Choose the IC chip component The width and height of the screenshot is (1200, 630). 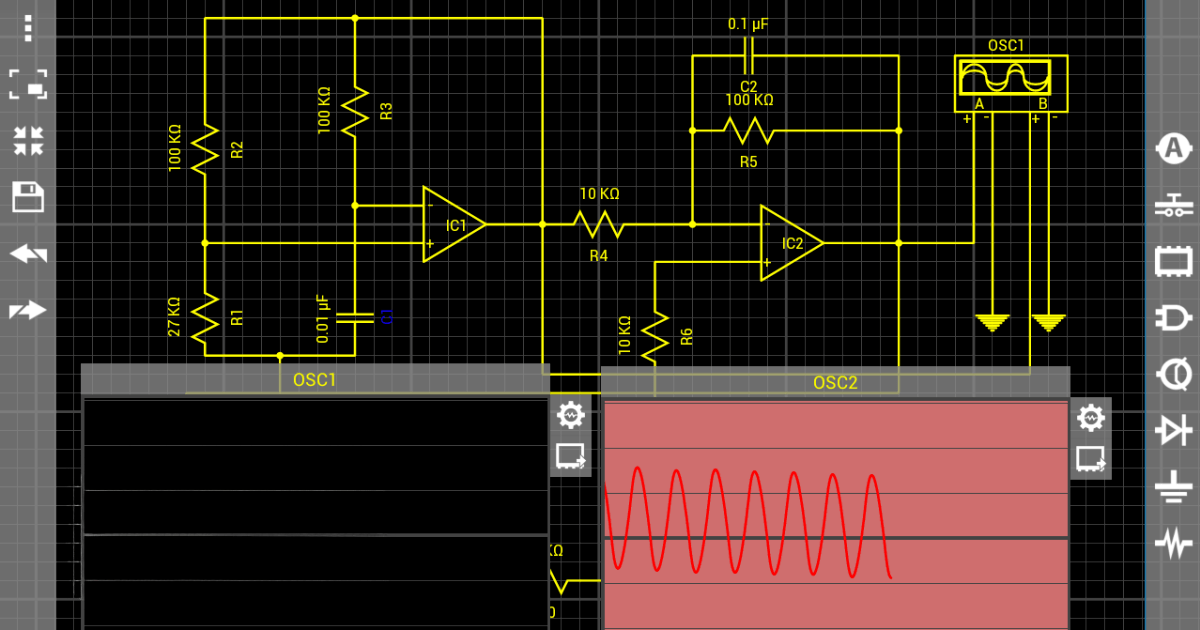pyautogui.click(x=1172, y=262)
